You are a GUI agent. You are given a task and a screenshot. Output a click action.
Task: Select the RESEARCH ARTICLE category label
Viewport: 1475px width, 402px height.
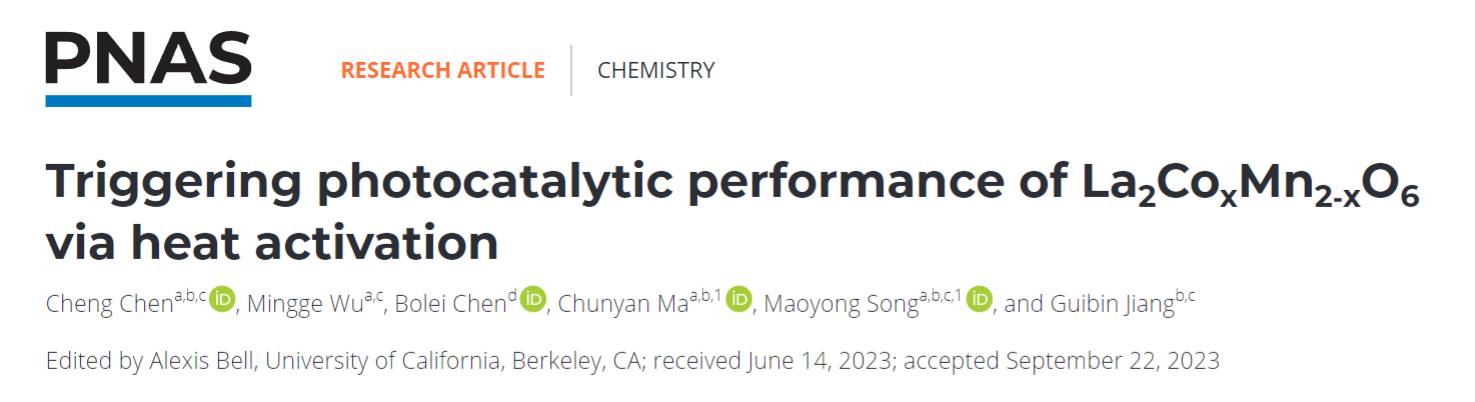click(x=443, y=70)
